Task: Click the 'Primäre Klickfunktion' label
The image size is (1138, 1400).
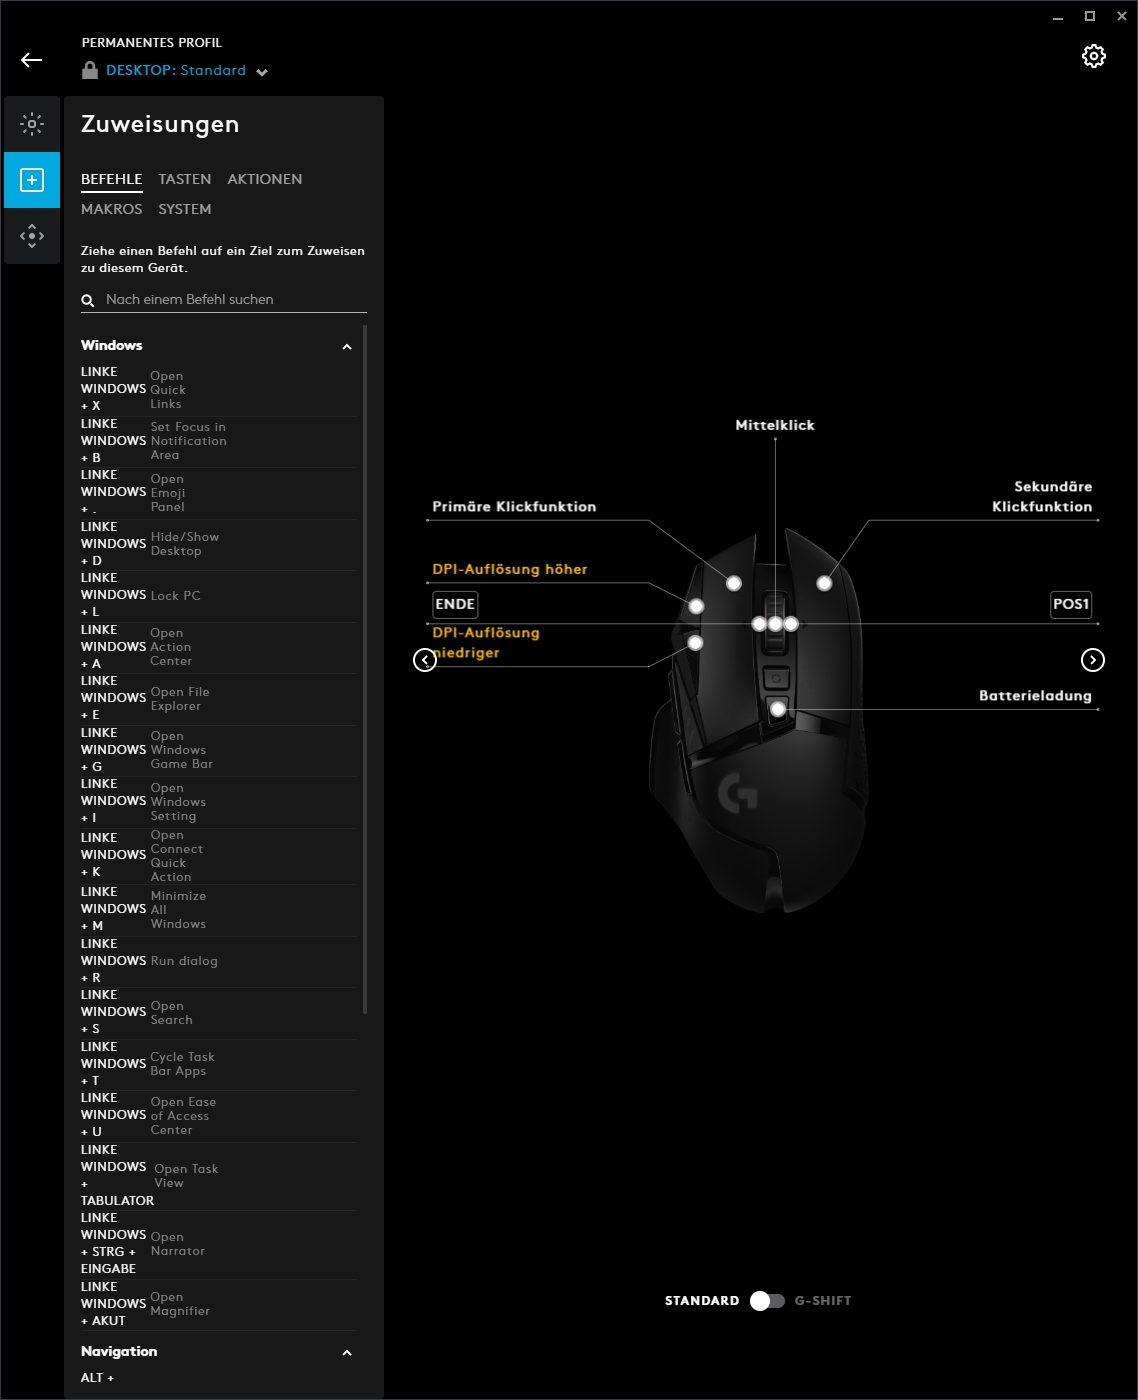Action: 514,506
